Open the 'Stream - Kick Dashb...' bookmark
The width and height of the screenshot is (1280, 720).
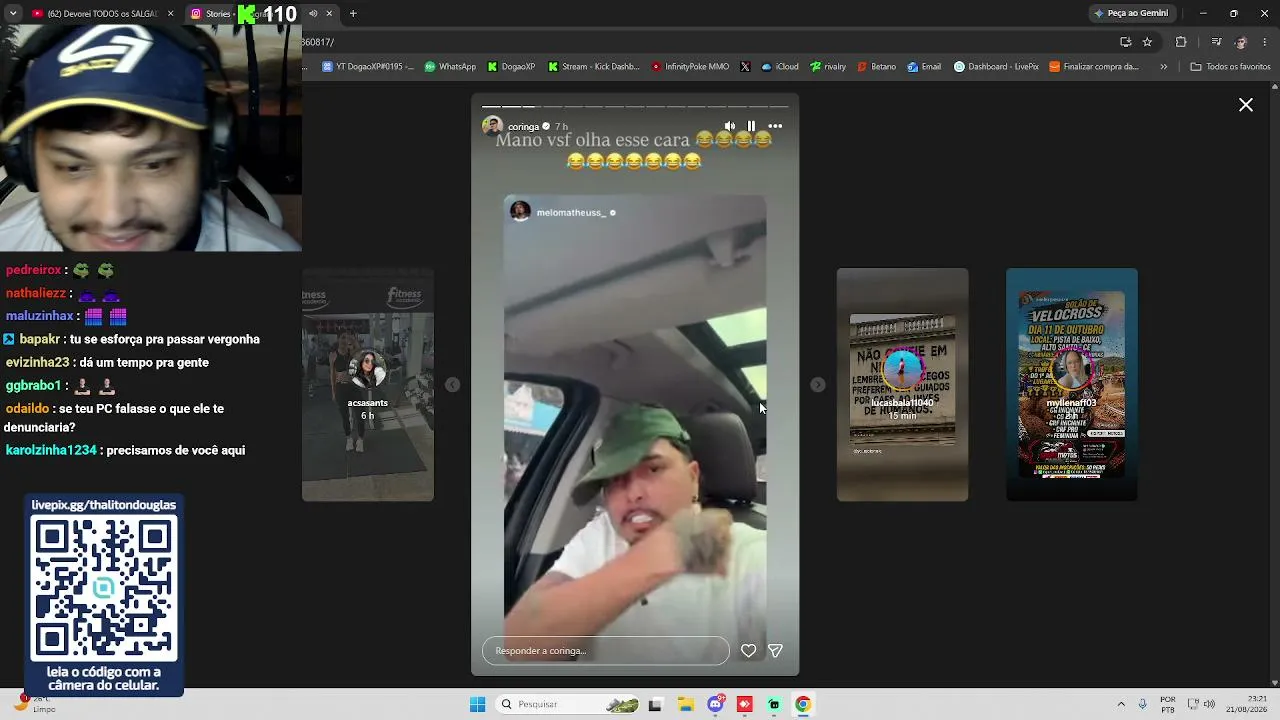[594, 67]
